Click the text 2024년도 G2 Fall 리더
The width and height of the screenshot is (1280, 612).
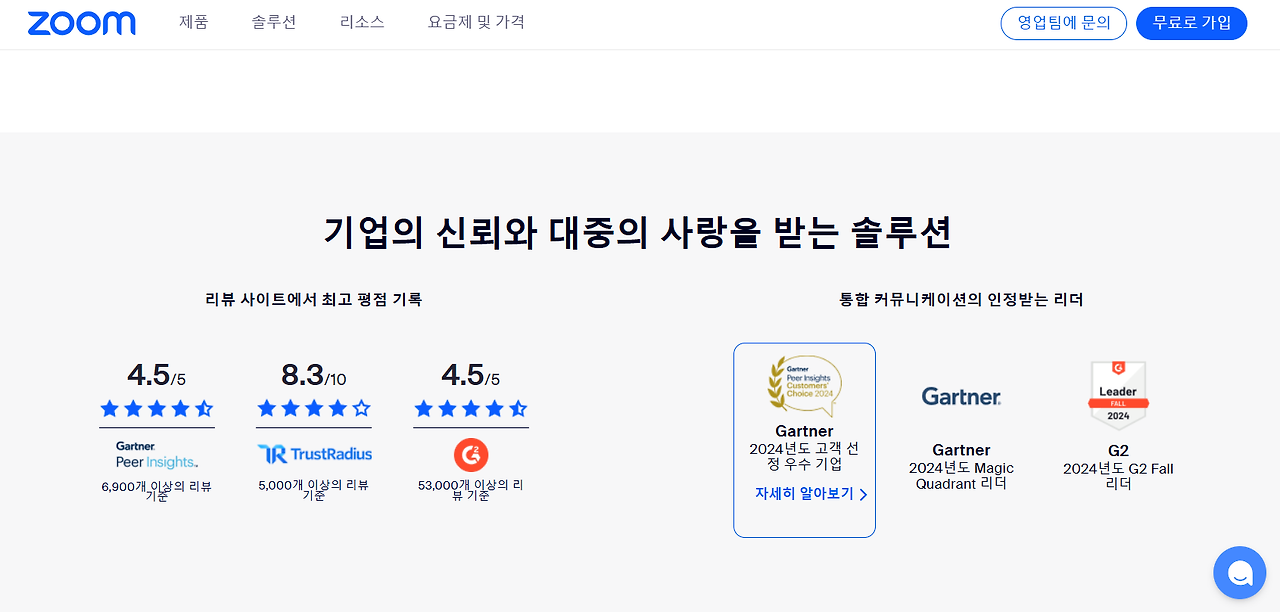[x=1118, y=476]
